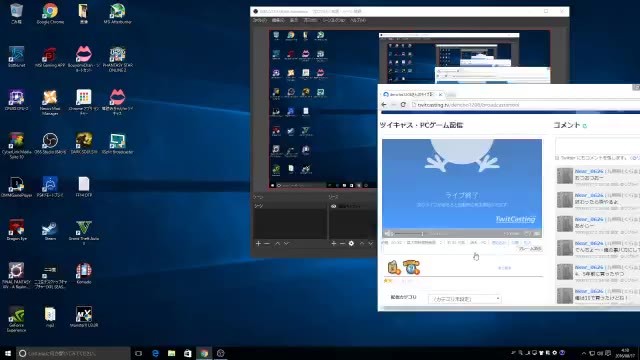The image size is (640, 360).
Task: Click the Cortana search box on the taskbar
Action: (73, 353)
